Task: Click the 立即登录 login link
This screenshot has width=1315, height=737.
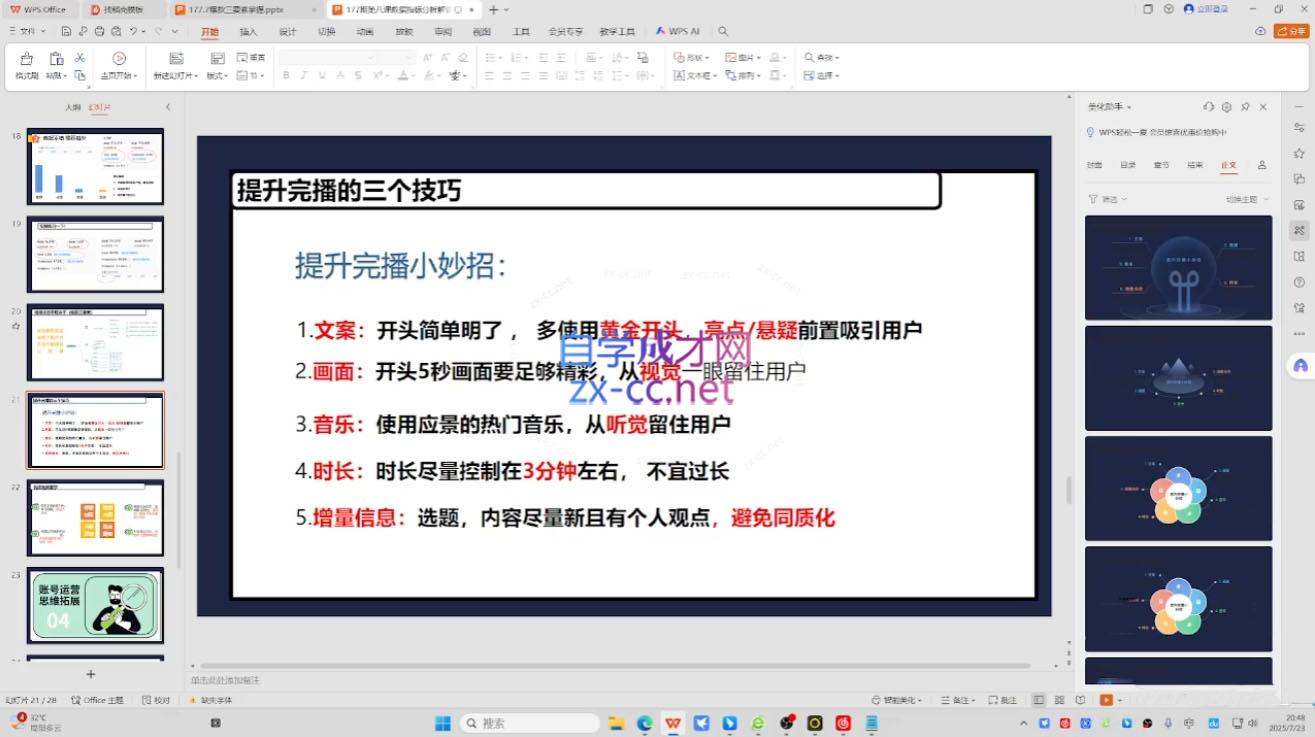Action: coord(1204,9)
